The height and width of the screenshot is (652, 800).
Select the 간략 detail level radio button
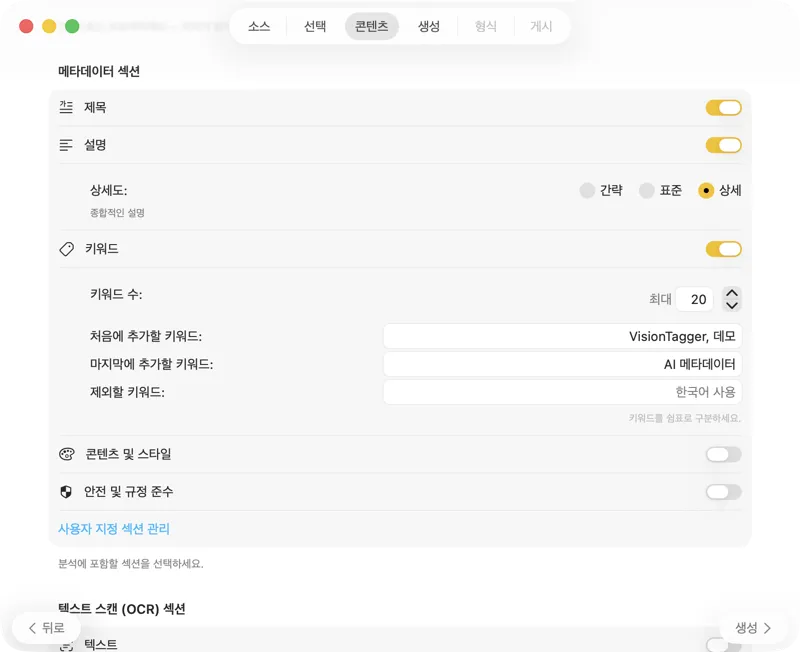coord(588,190)
